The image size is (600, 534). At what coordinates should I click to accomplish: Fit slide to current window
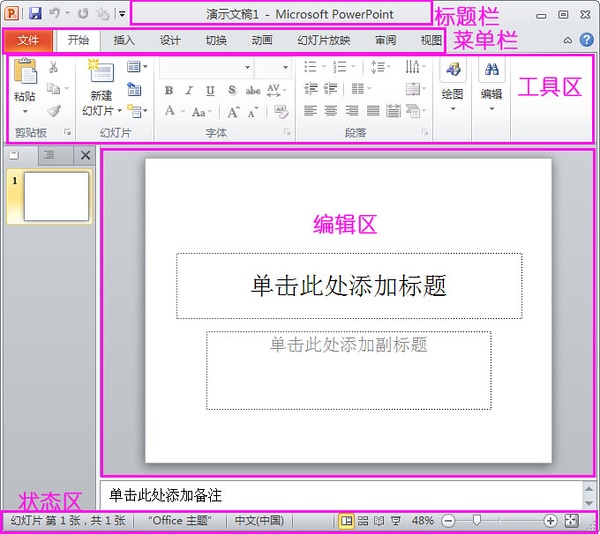572,521
